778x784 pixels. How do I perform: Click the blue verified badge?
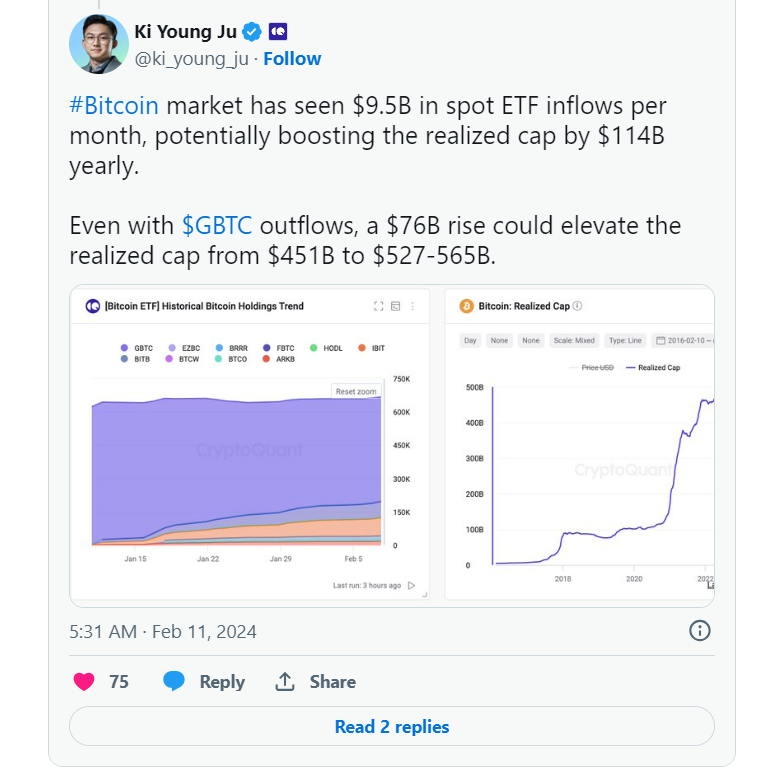tap(254, 32)
